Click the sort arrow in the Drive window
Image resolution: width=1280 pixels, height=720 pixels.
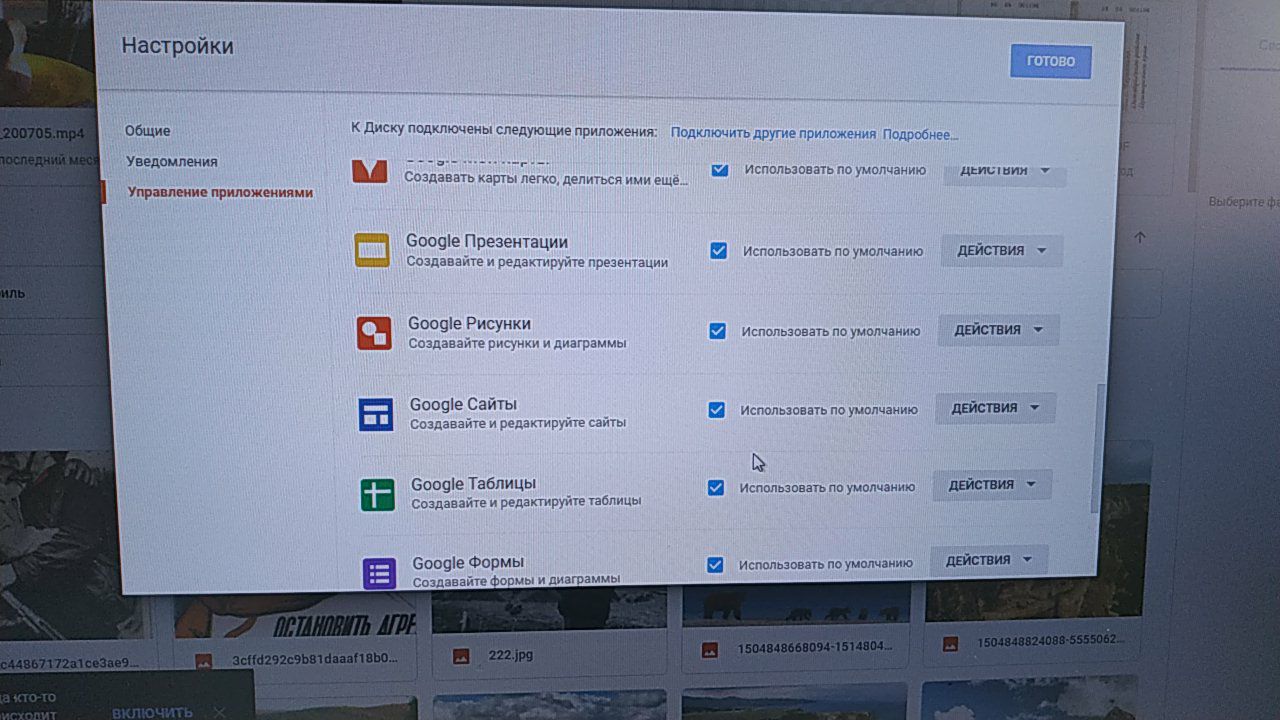(1140, 238)
